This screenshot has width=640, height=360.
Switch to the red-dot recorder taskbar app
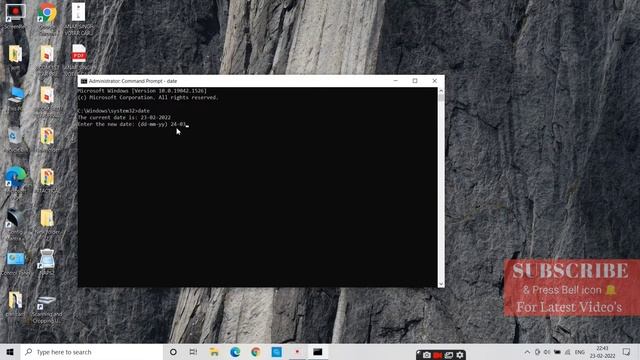coord(297,352)
